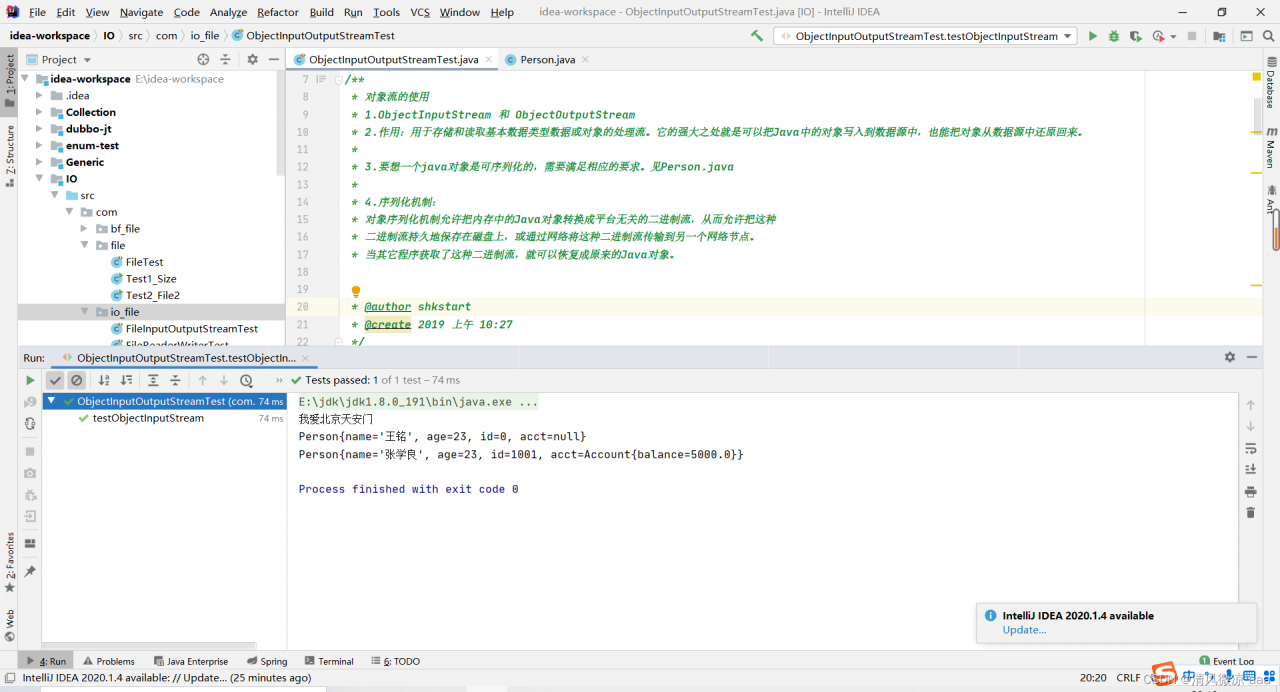Open Project Structure icon in toolbar

click(1219, 36)
